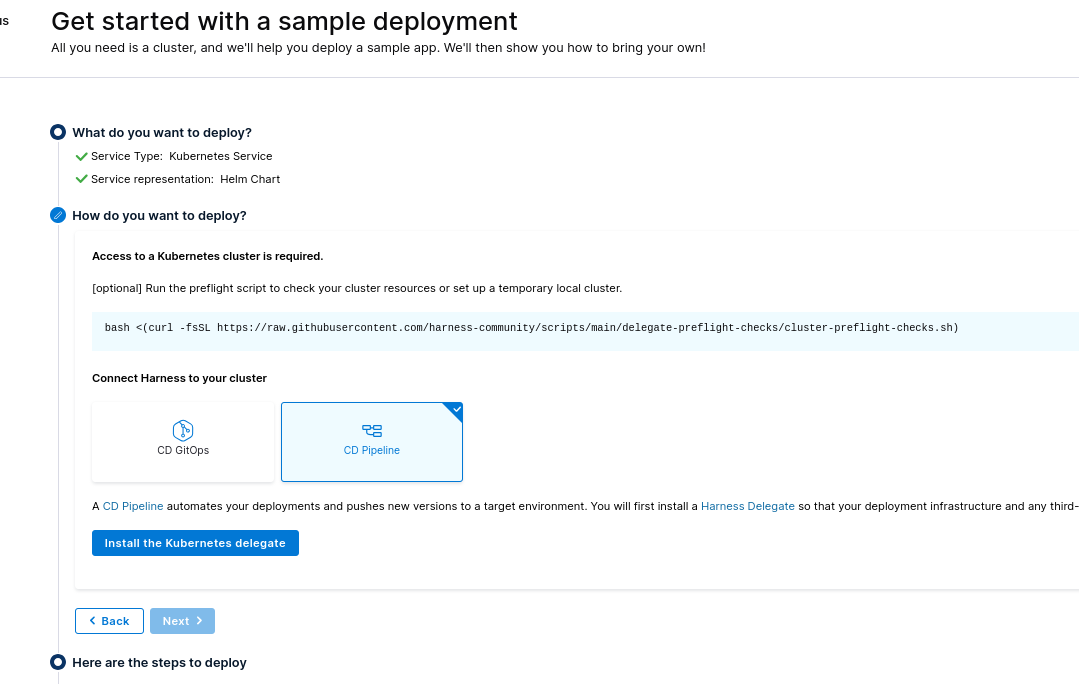
Task: Click the 'Service representation: Helm Chart' text
Action: pyautogui.click(x=185, y=179)
